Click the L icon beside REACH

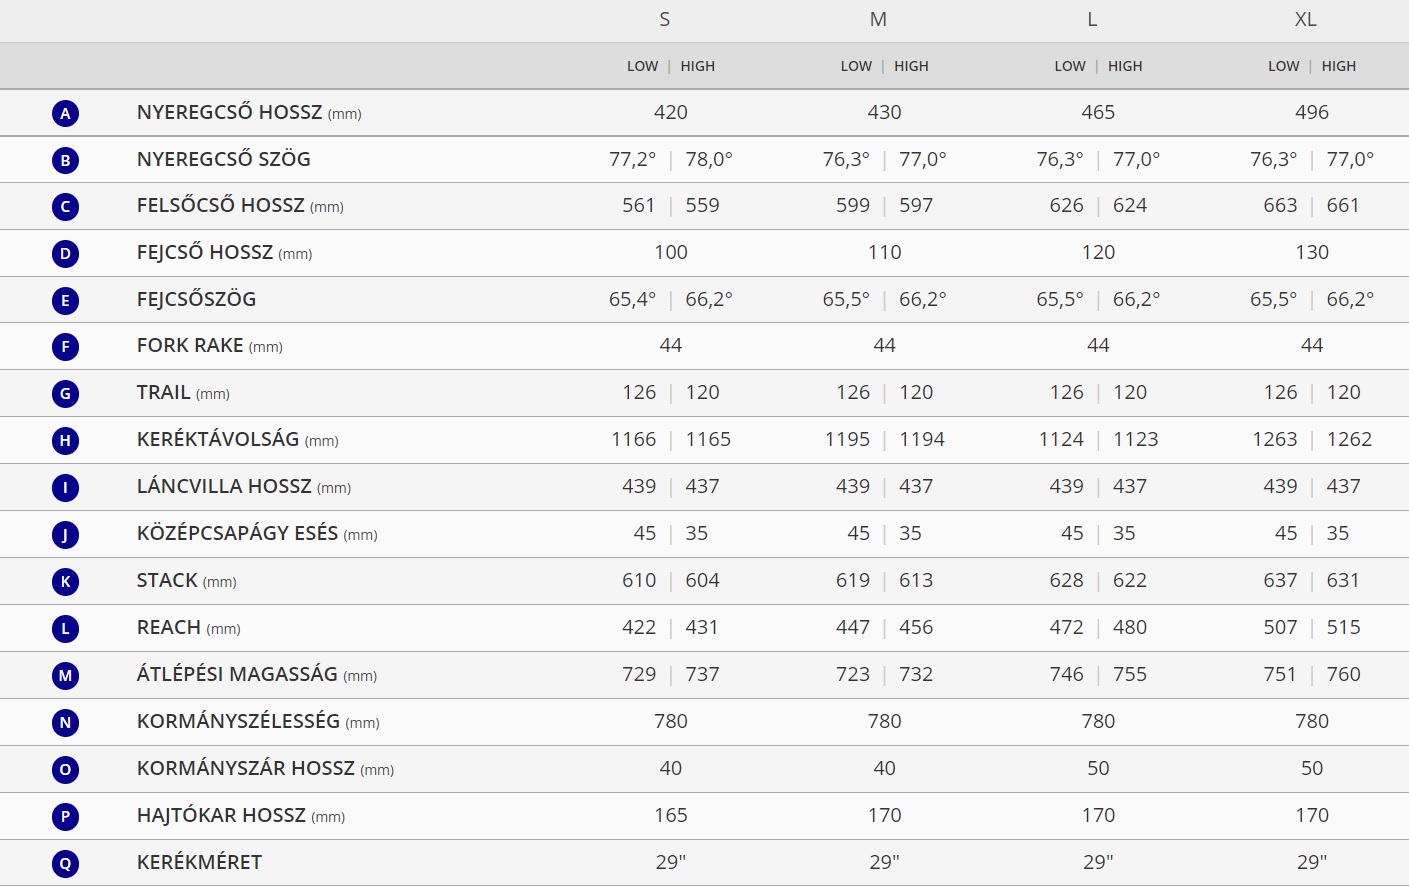pos(65,628)
